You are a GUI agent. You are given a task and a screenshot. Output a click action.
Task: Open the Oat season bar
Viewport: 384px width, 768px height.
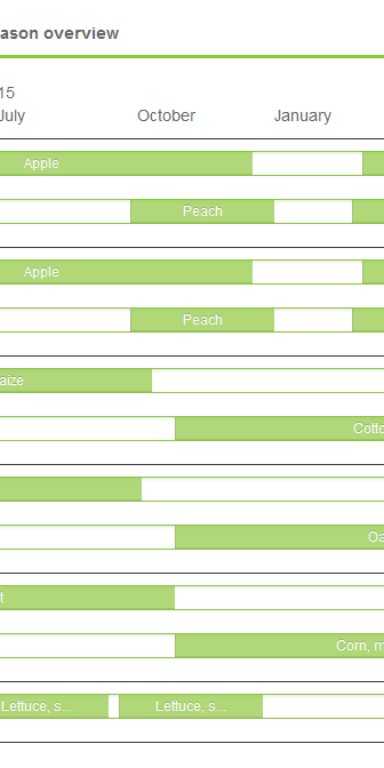point(280,537)
